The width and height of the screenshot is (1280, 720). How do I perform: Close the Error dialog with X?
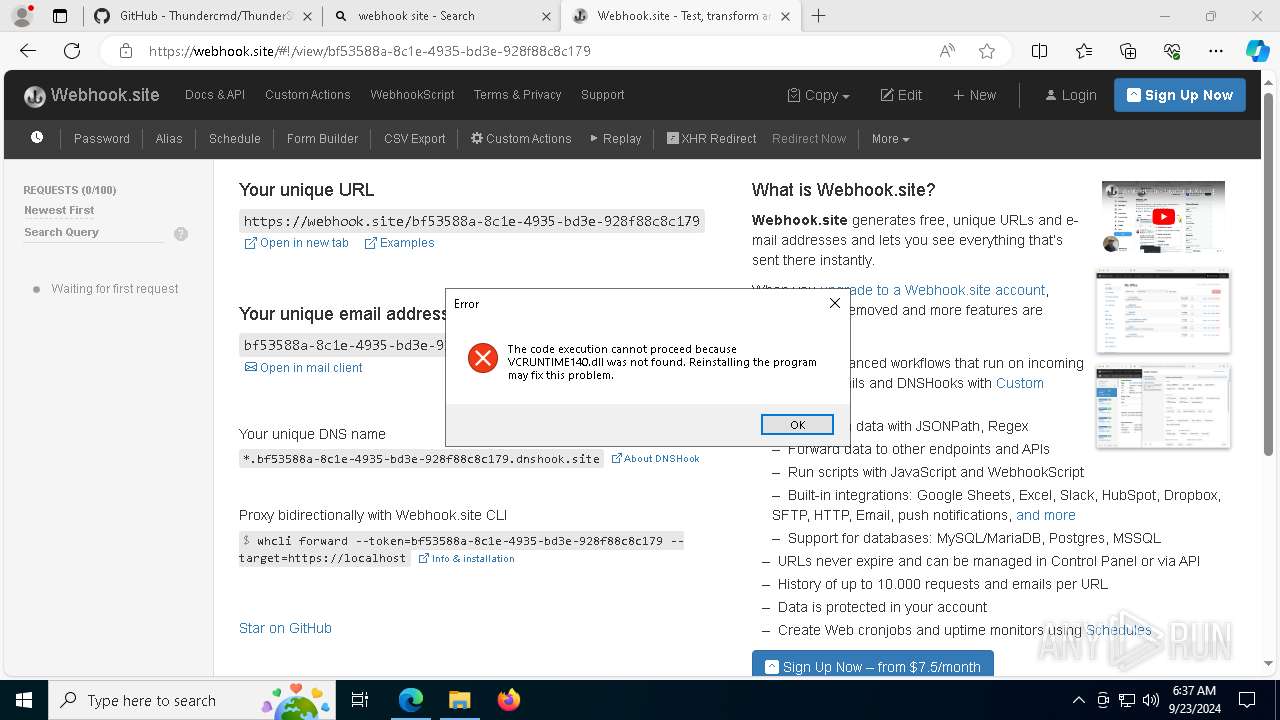(835, 303)
